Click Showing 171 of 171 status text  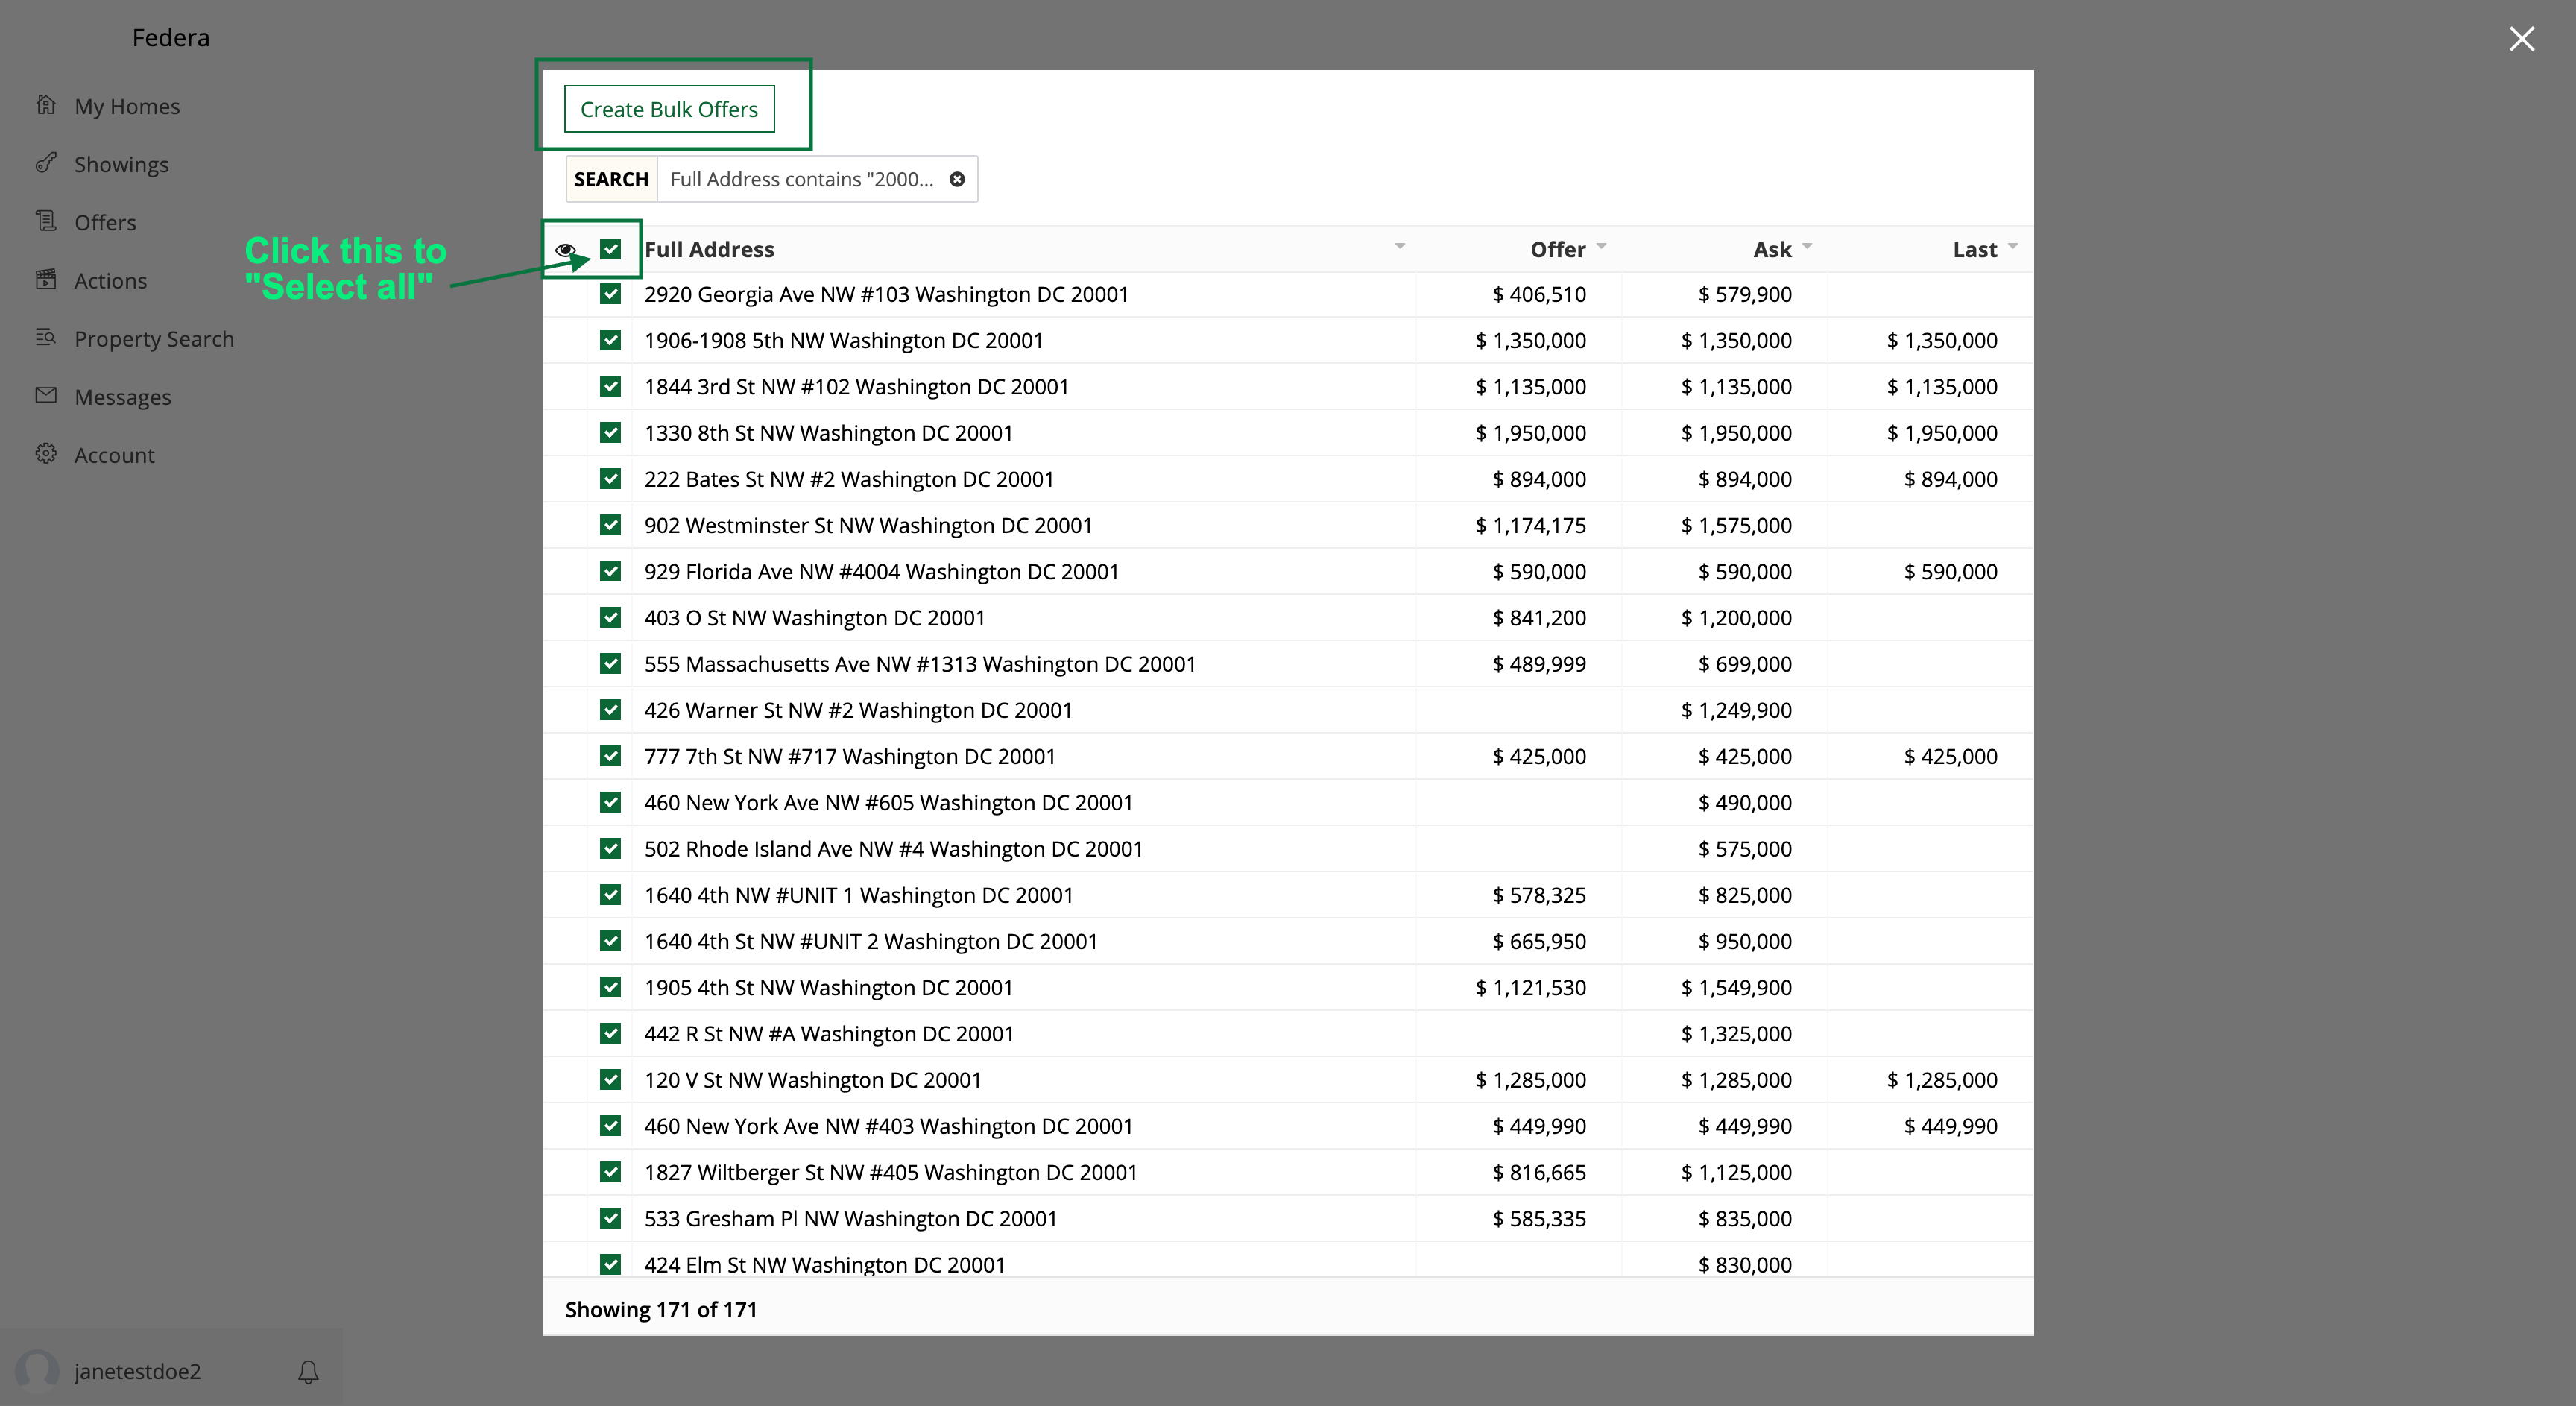tap(661, 1309)
